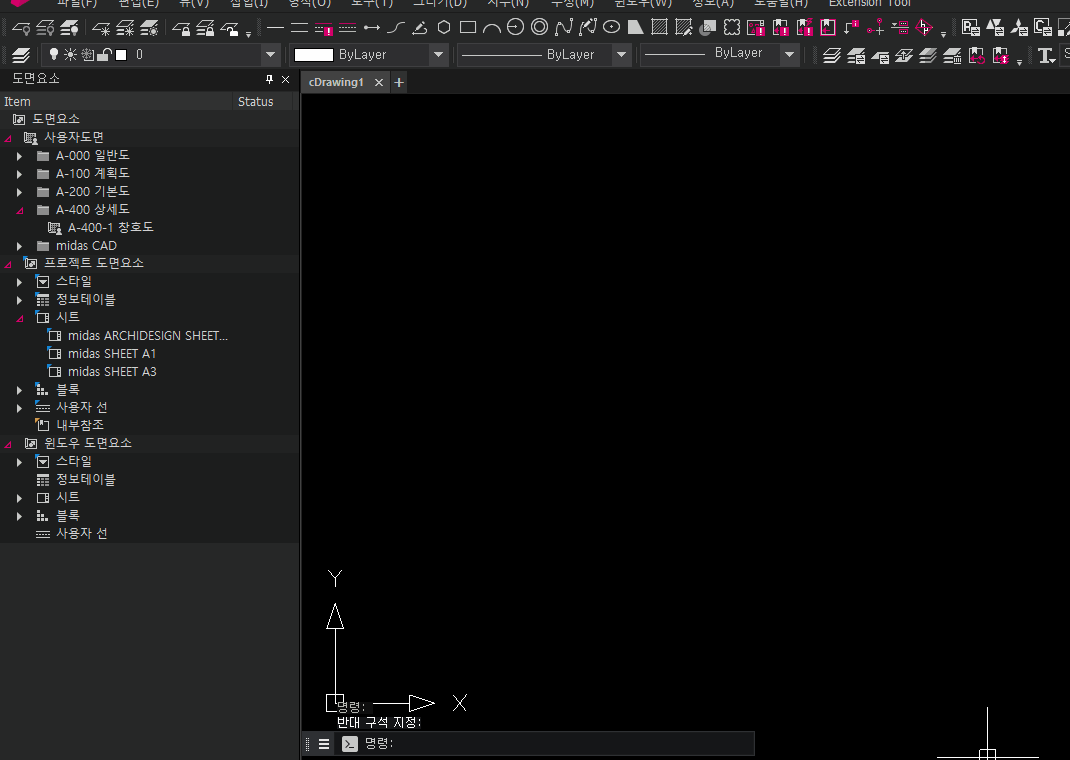
Task: Close the 도면요소 panel
Action: [285, 79]
